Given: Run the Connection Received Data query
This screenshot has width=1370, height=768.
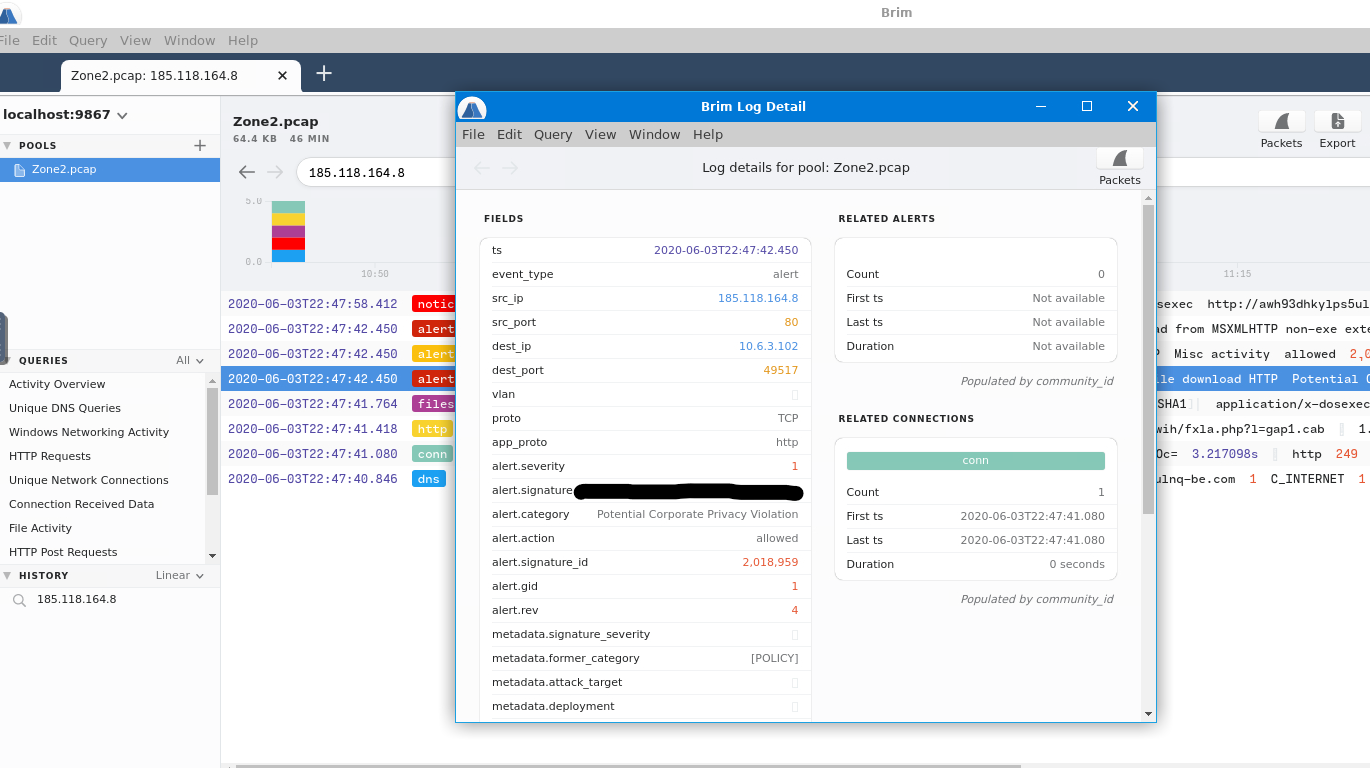Looking at the screenshot, I should [82, 504].
